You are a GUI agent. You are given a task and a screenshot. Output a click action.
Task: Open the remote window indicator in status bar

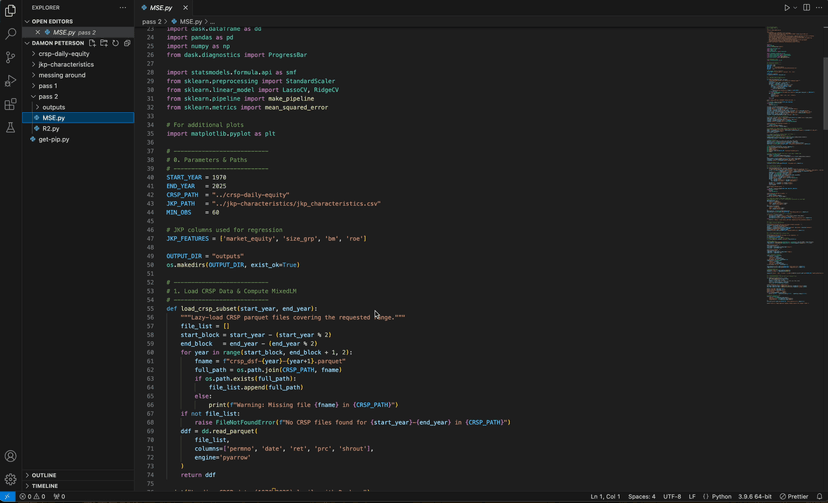[7, 496]
